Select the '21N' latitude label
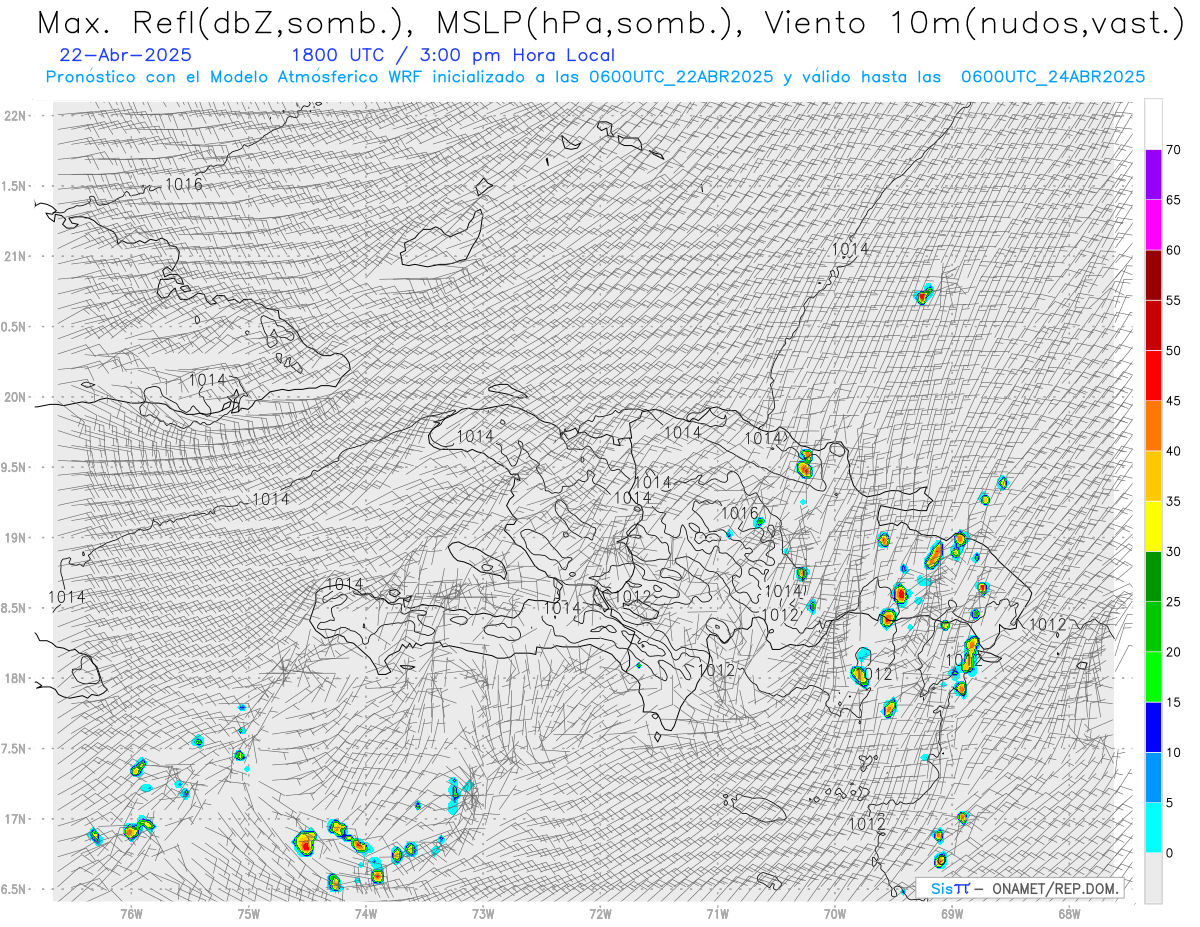 pos(15,256)
